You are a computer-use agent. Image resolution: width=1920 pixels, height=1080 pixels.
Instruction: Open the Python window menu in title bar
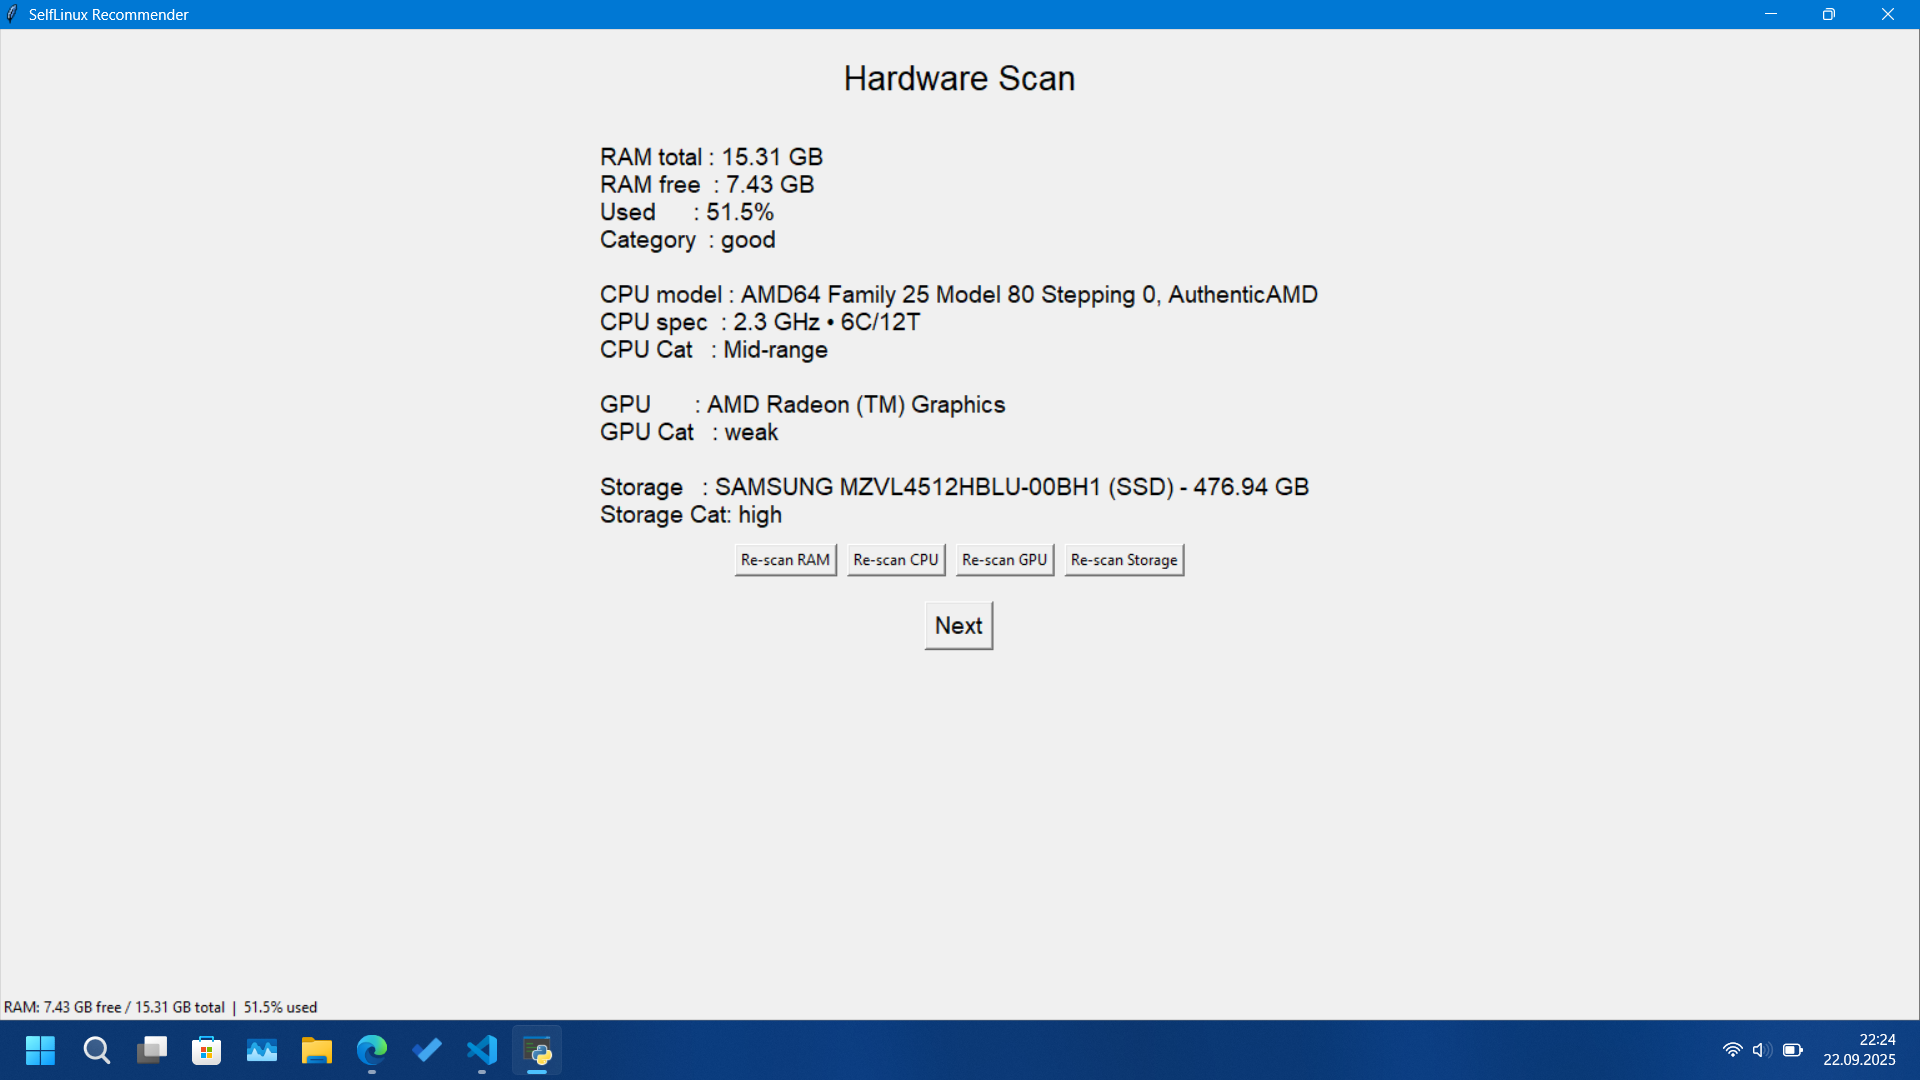[x=11, y=14]
